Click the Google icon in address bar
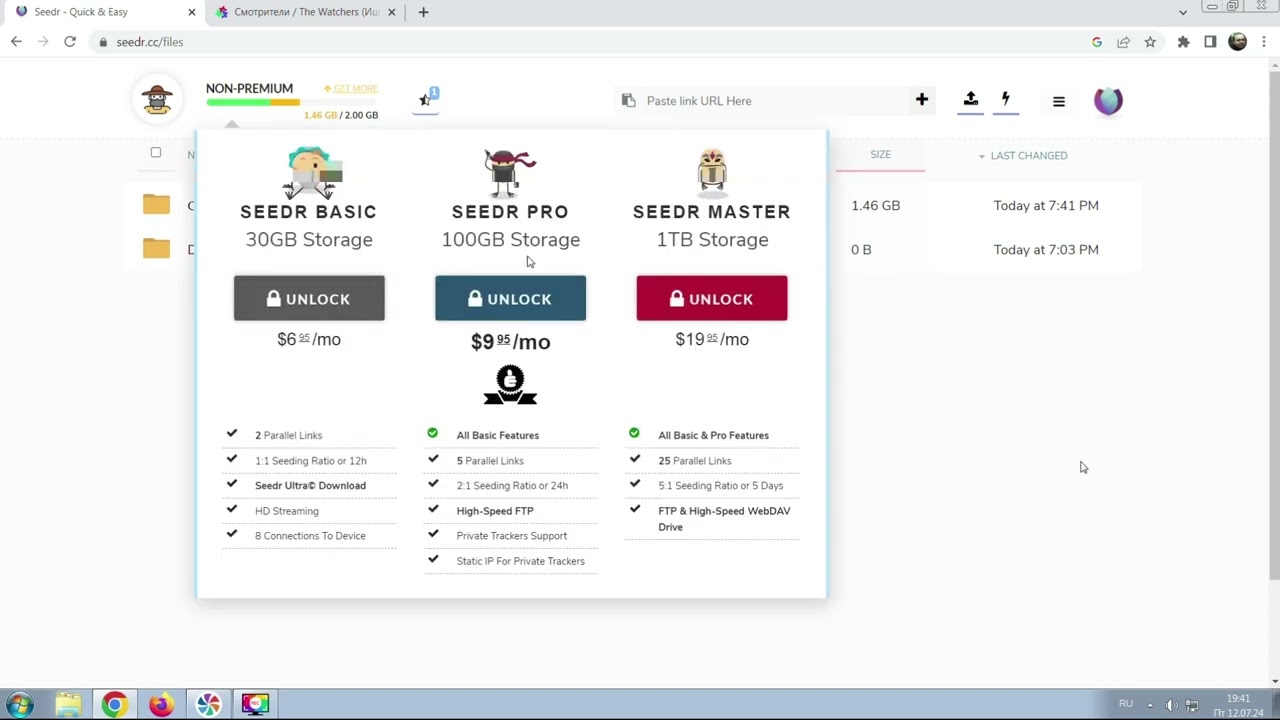1280x720 pixels. pyautogui.click(x=1097, y=42)
